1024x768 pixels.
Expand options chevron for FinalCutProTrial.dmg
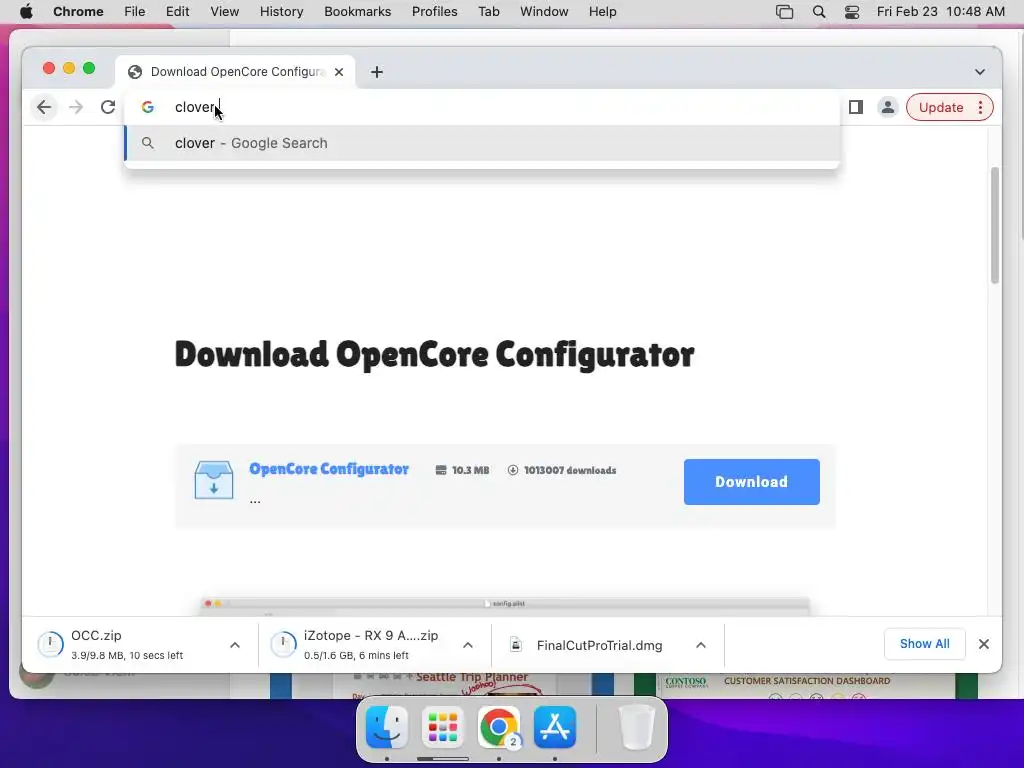click(701, 645)
